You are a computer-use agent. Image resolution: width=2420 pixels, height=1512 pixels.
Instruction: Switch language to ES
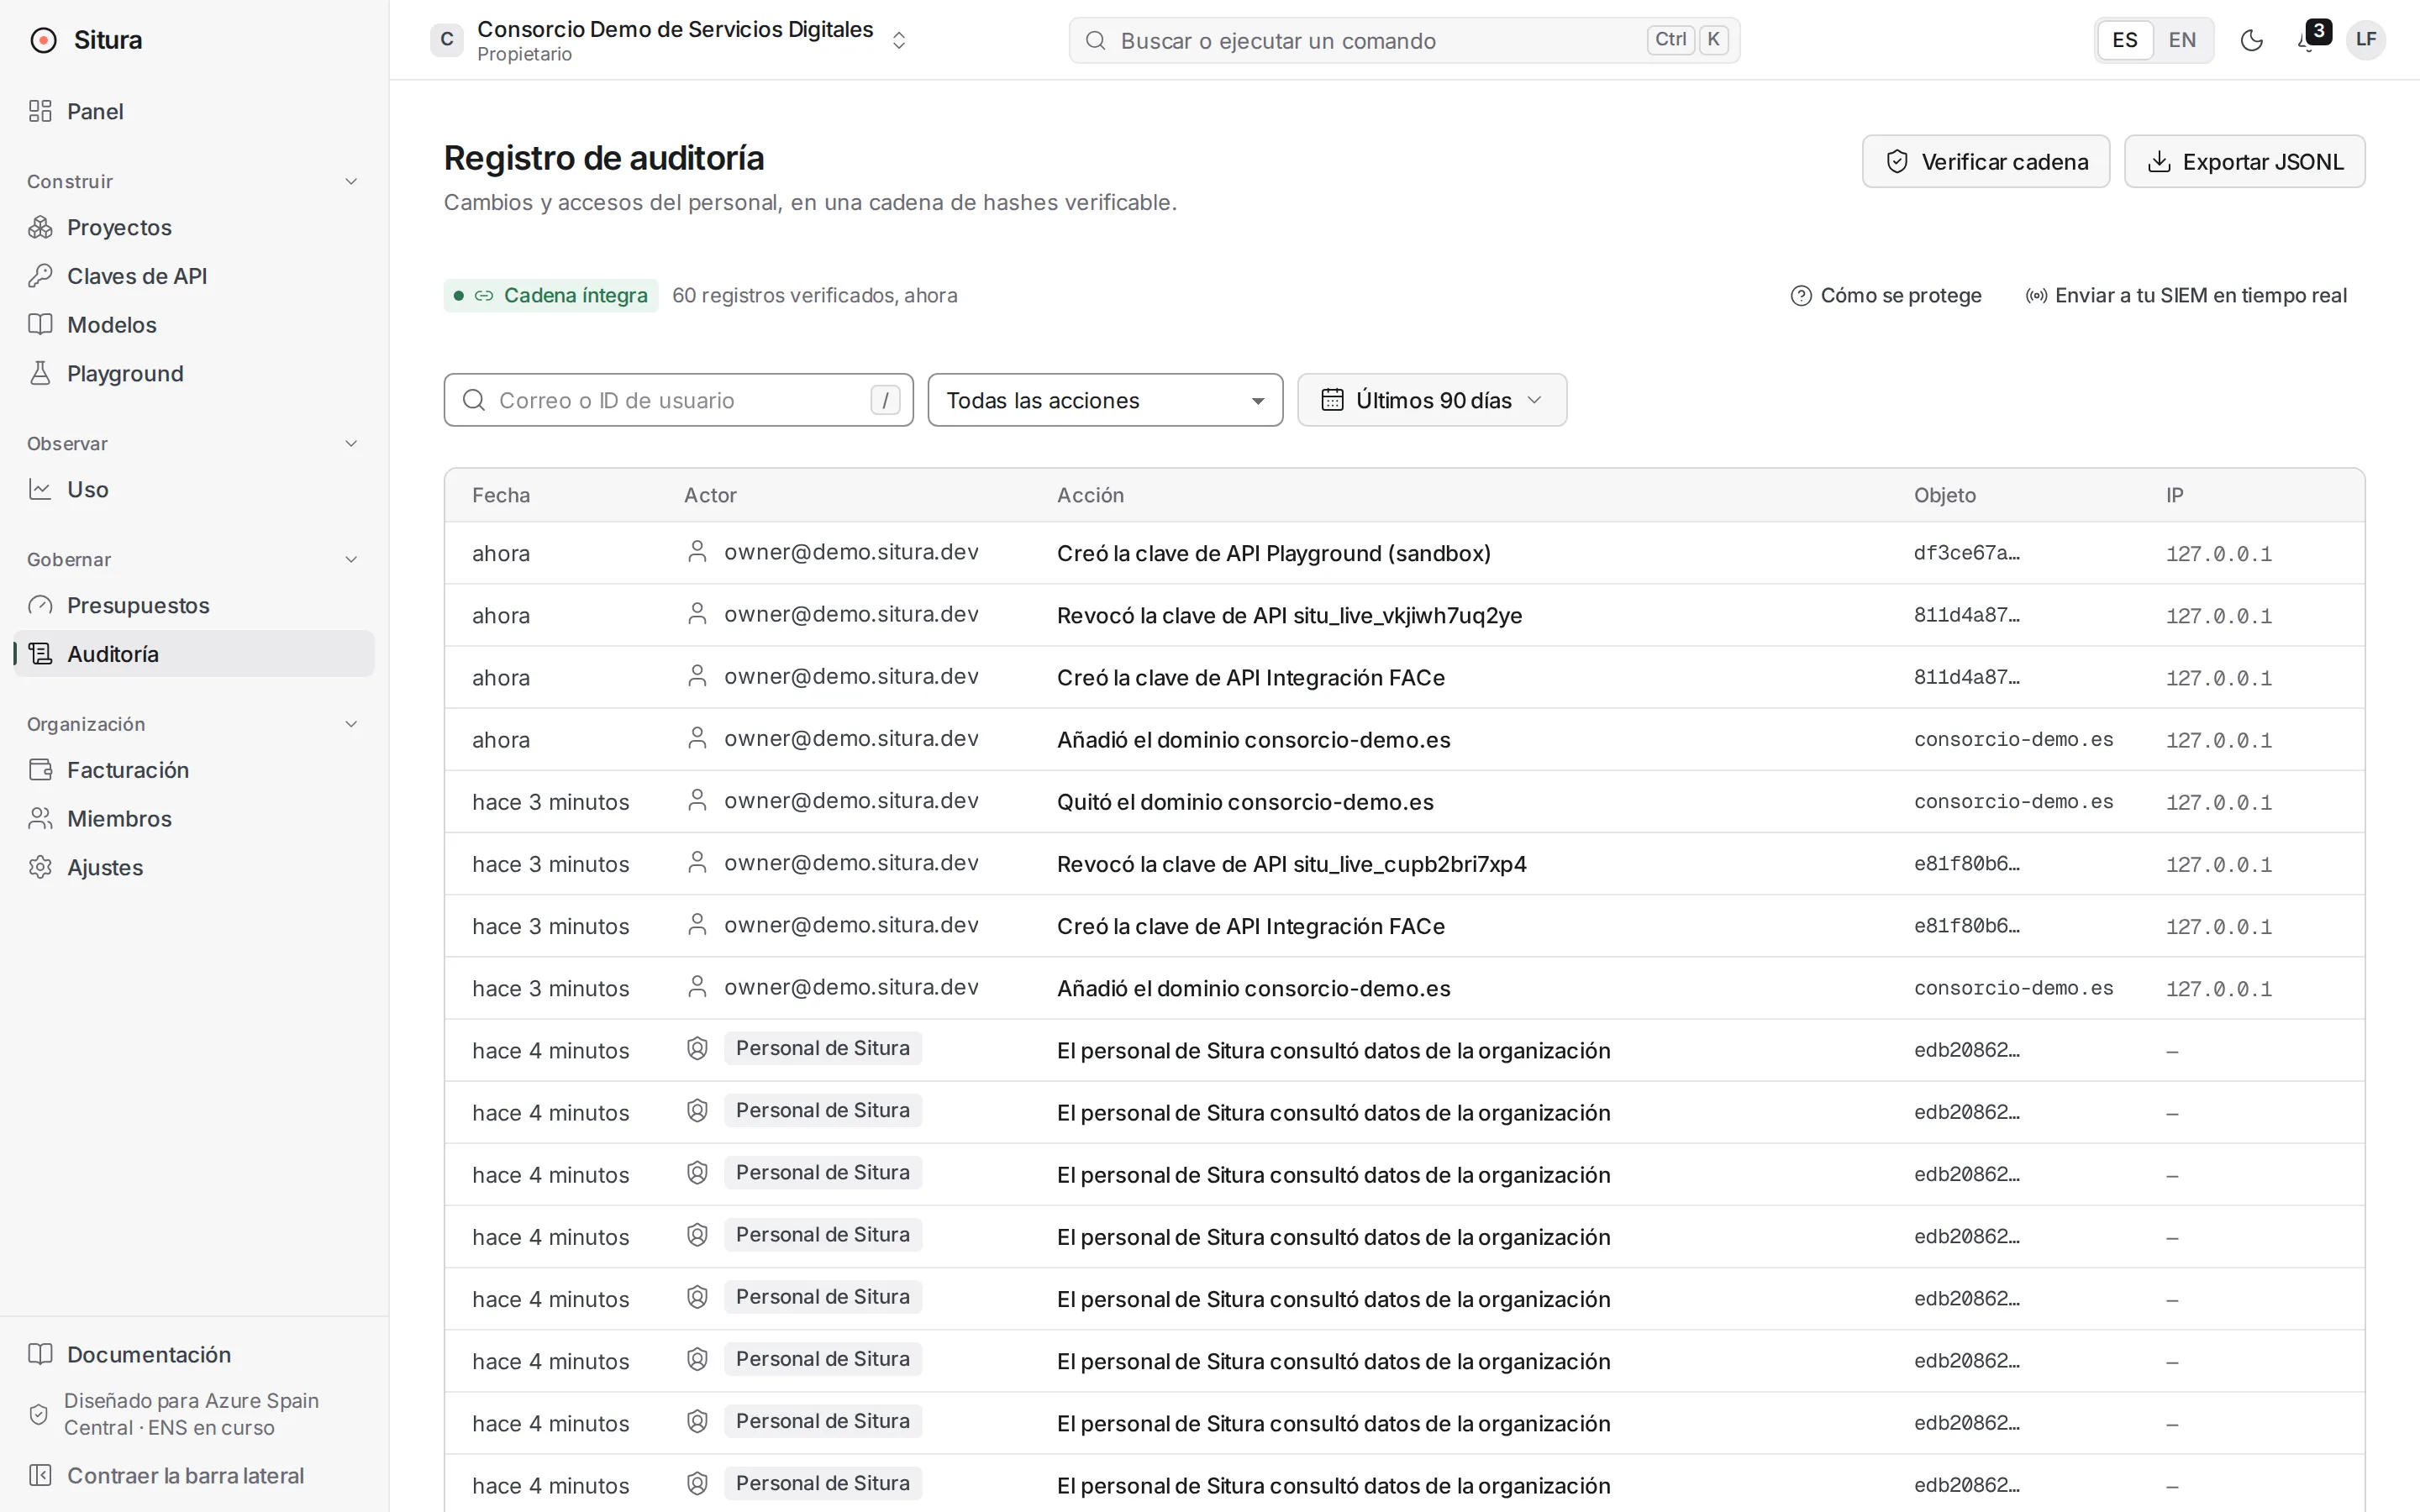(2125, 40)
